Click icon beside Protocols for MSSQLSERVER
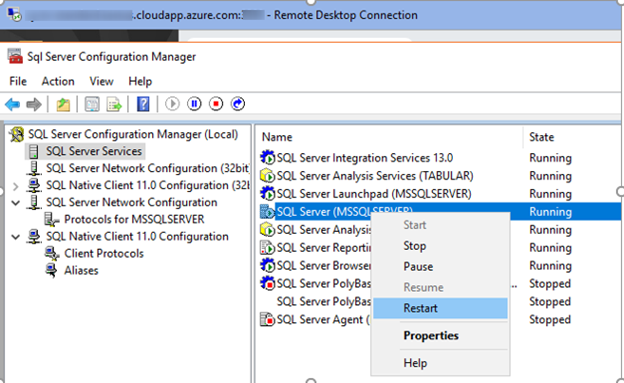Viewport: 624px width, 383px height. click(x=52, y=219)
